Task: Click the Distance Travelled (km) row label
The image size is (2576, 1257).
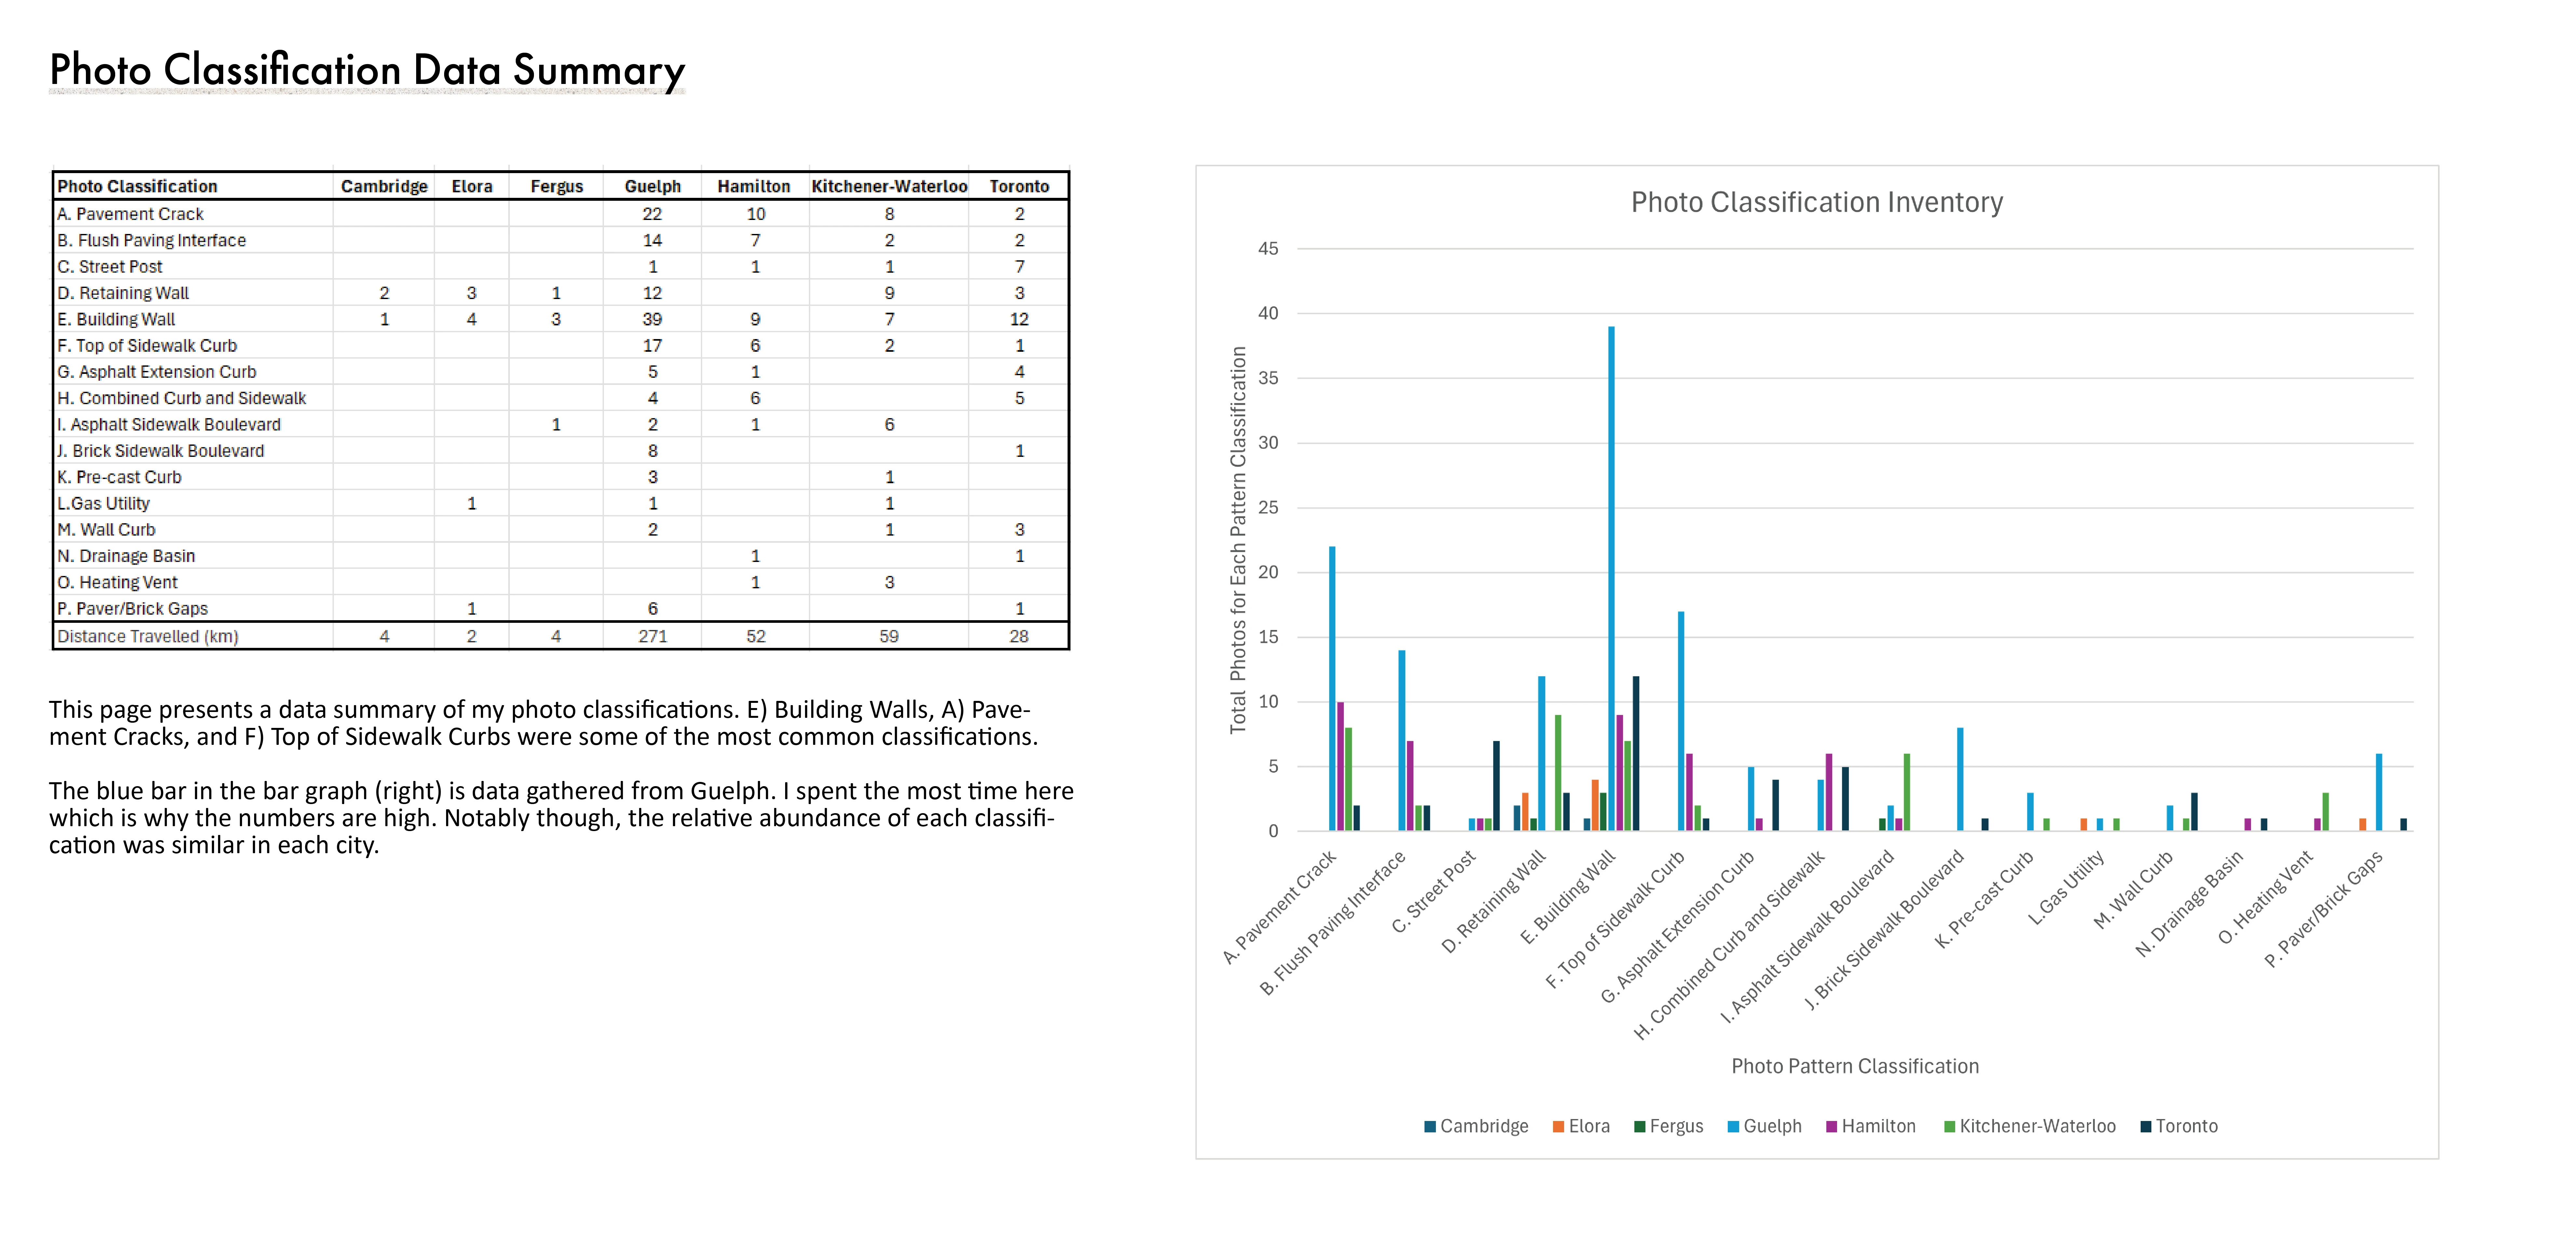Action: point(148,636)
